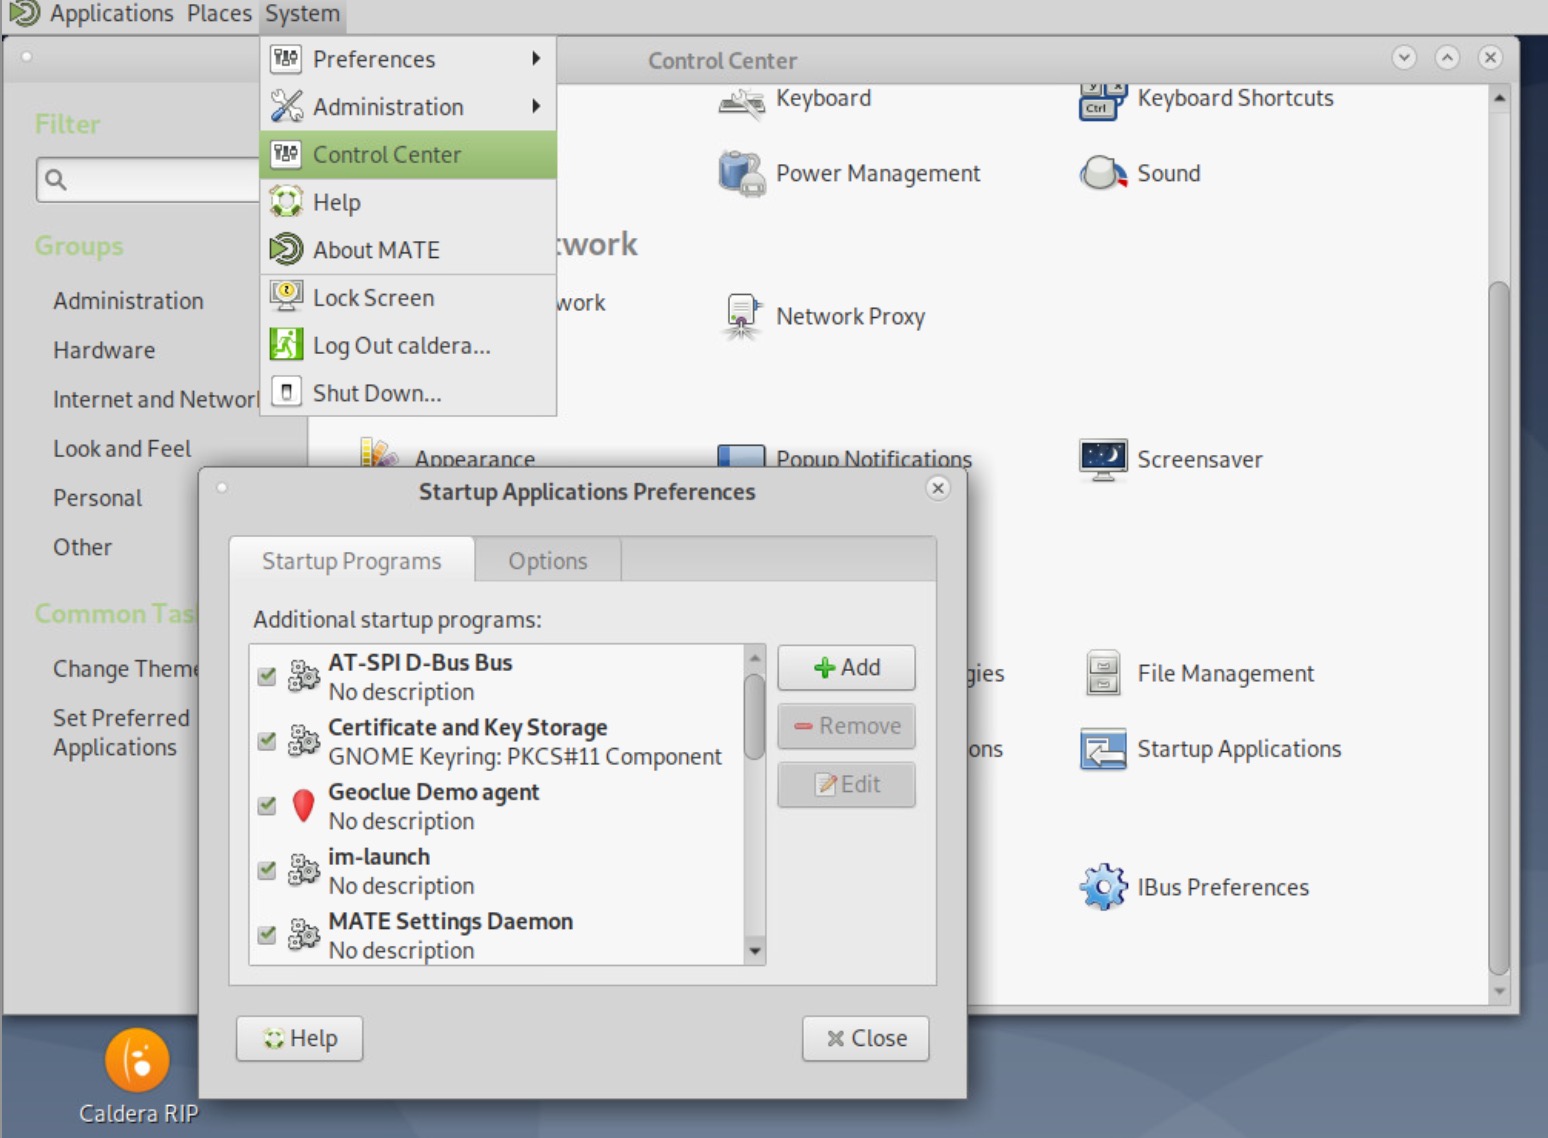This screenshot has width=1548, height=1138.
Task: Click the Network Proxy icon
Action: tap(741, 316)
